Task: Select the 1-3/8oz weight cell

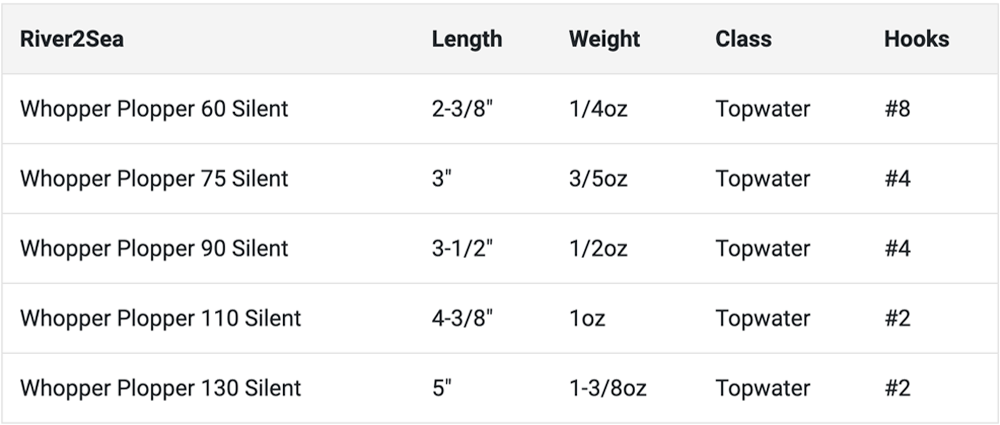Action: pyautogui.click(x=607, y=388)
